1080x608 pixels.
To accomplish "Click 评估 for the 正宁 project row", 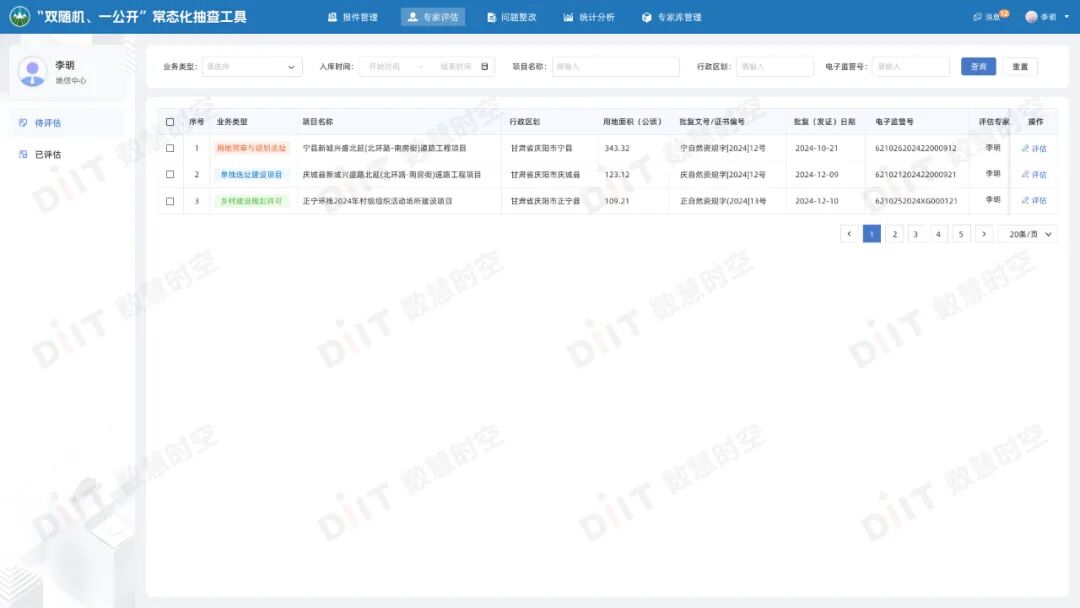I will point(1034,200).
